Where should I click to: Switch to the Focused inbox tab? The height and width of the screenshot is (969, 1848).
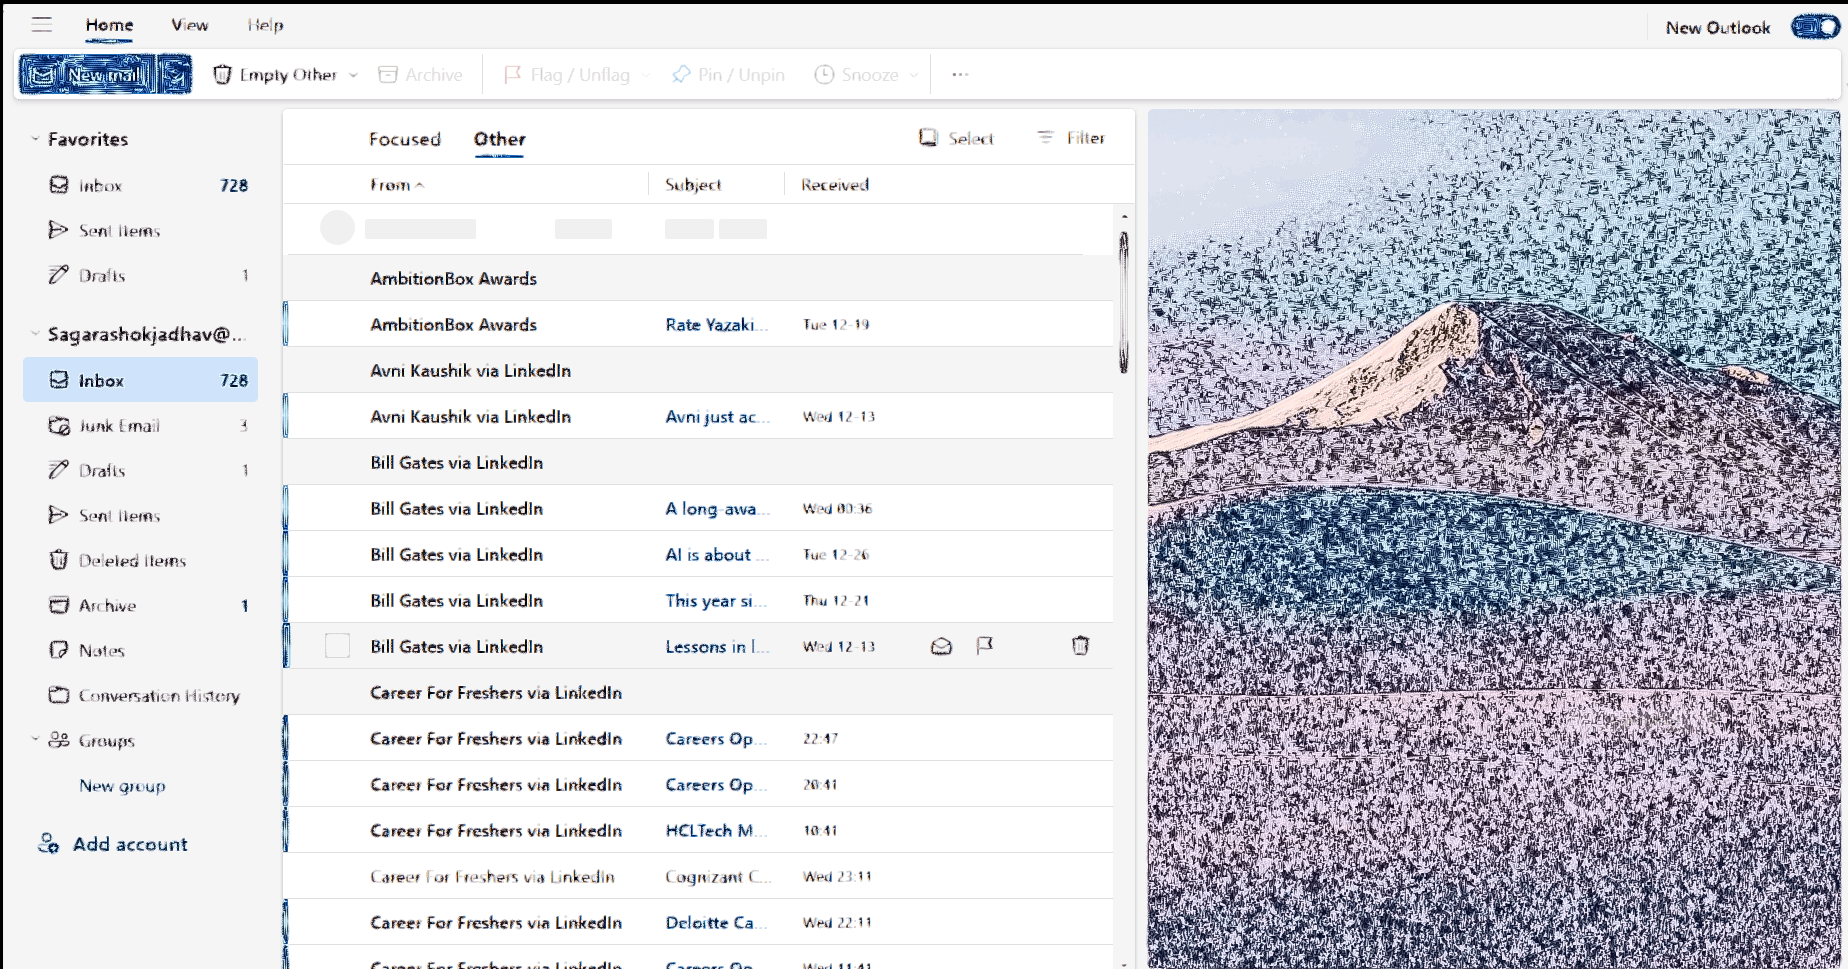click(404, 139)
